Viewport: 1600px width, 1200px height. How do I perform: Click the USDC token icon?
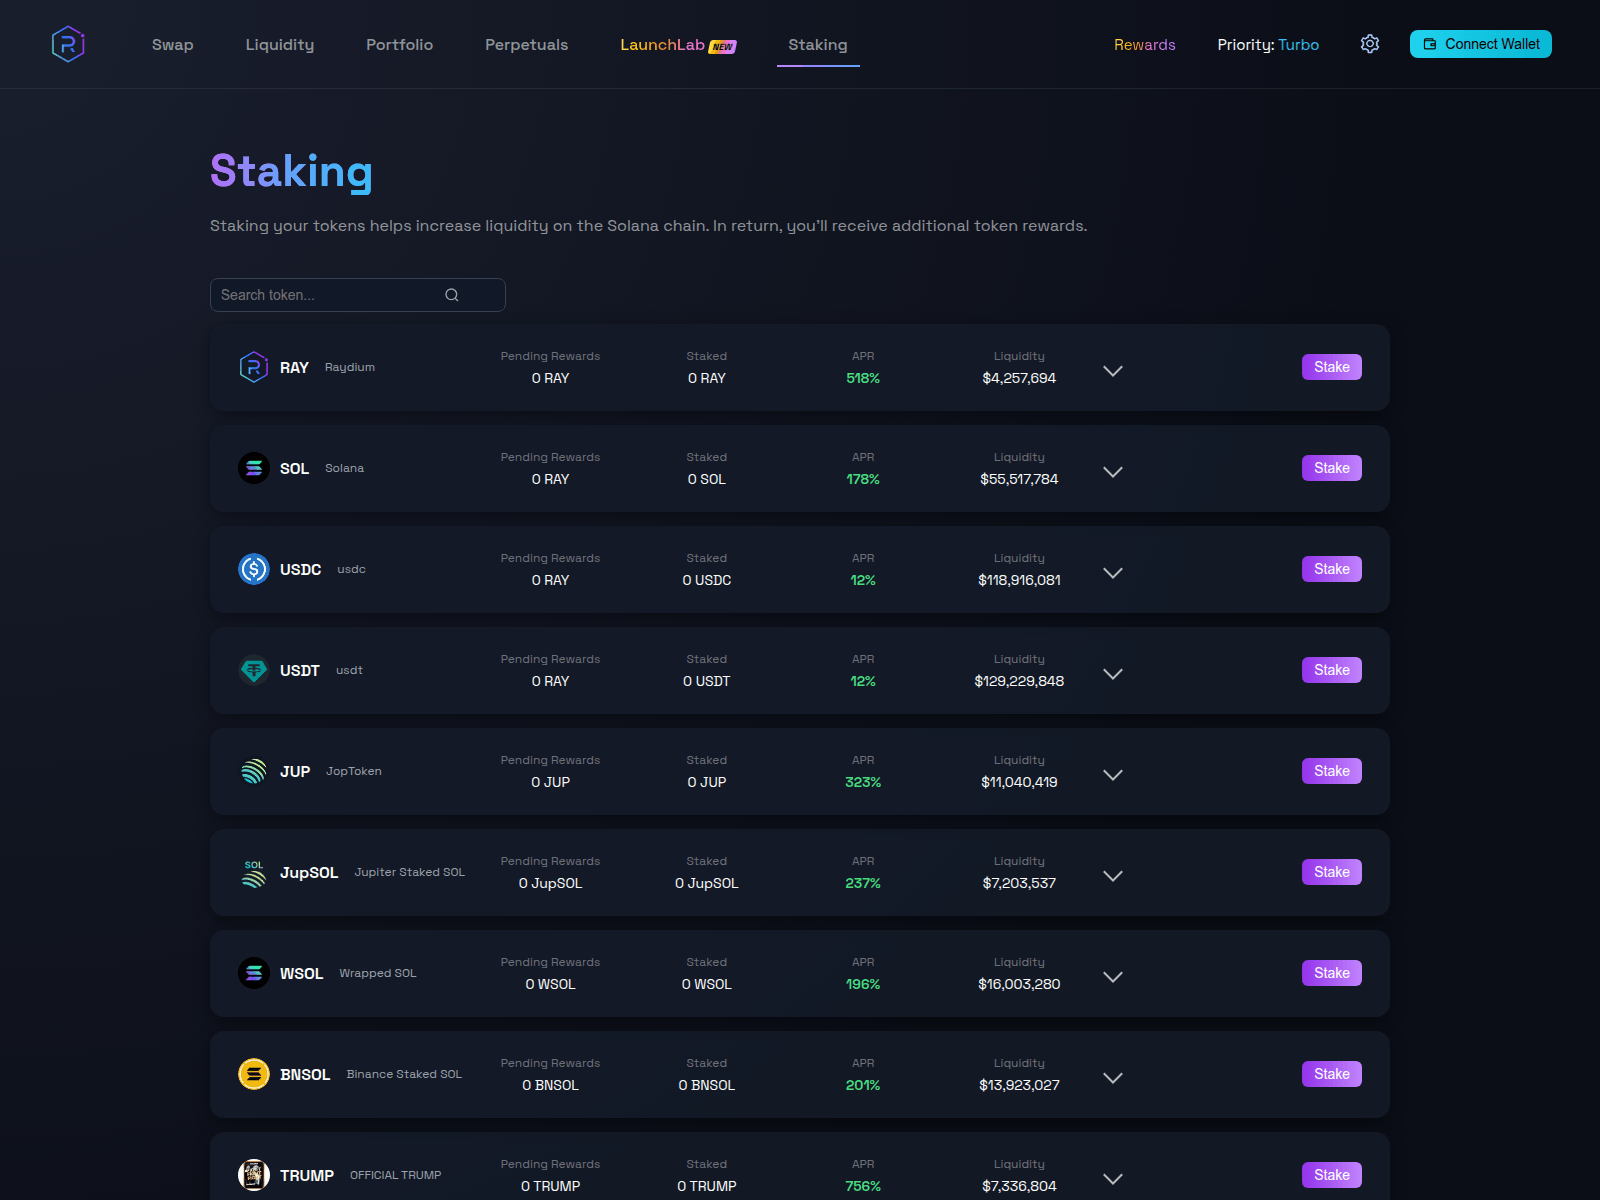(254, 569)
